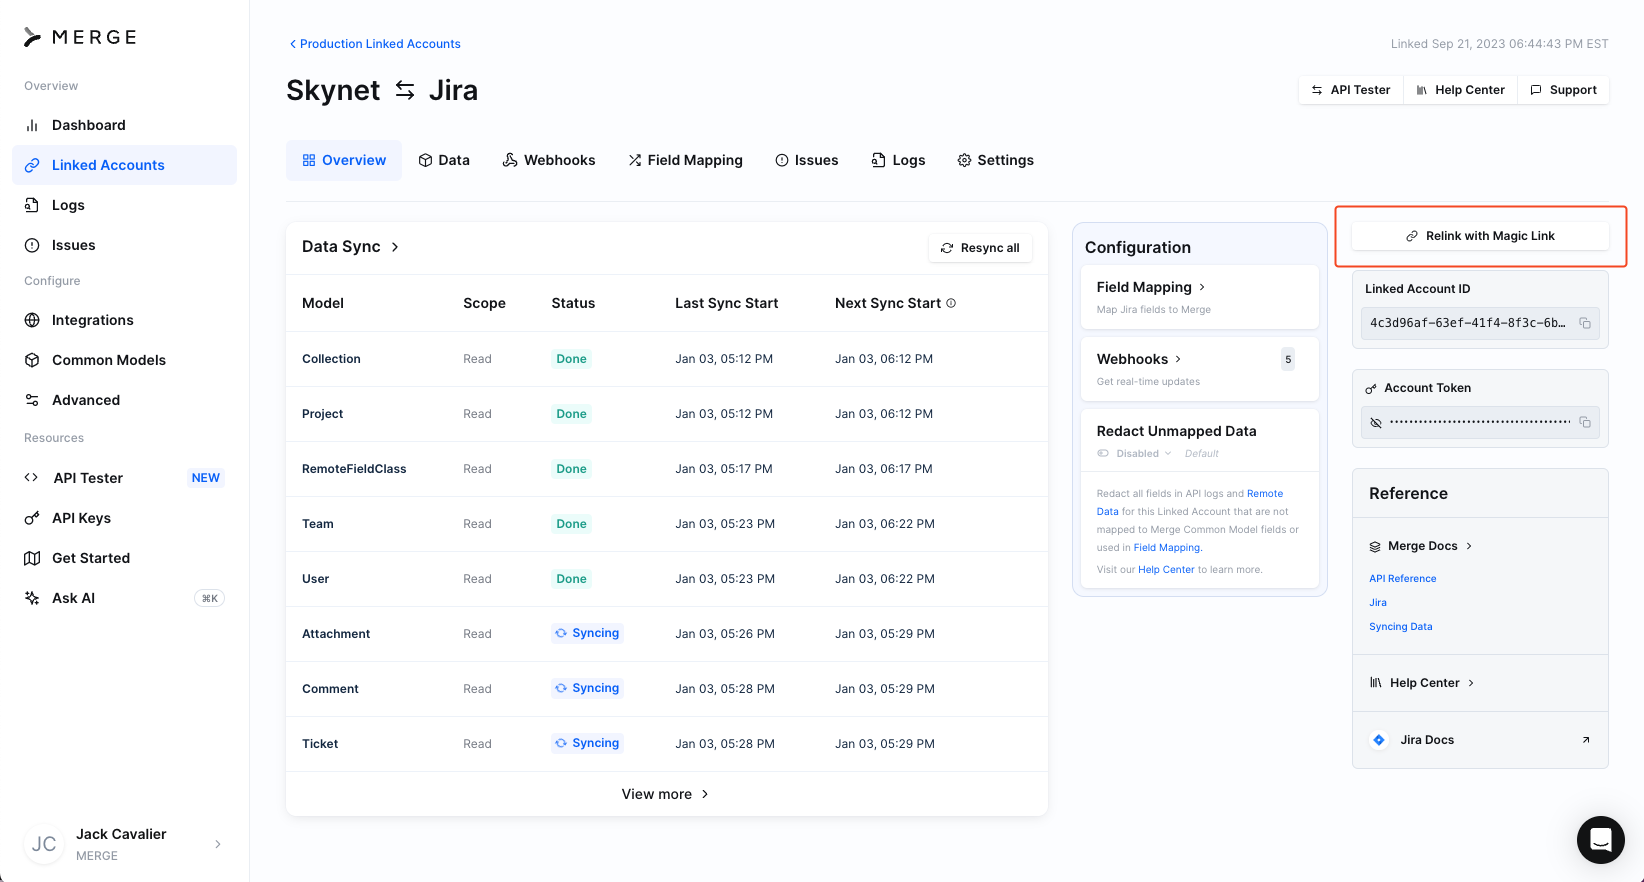Copy the Linked Account ID
Image resolution: width=1644 pixels, height=882 pixels.
click(x=1585, y=323)
